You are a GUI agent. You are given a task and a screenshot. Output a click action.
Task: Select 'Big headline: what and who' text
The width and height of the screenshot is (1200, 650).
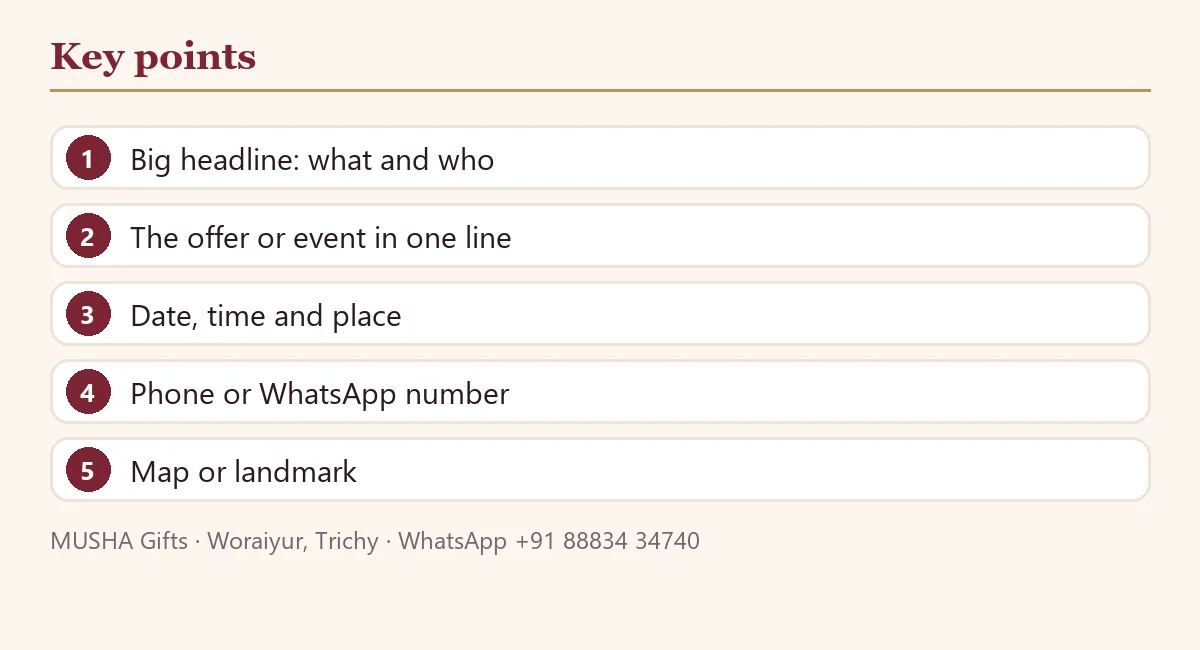pos(312,160)
